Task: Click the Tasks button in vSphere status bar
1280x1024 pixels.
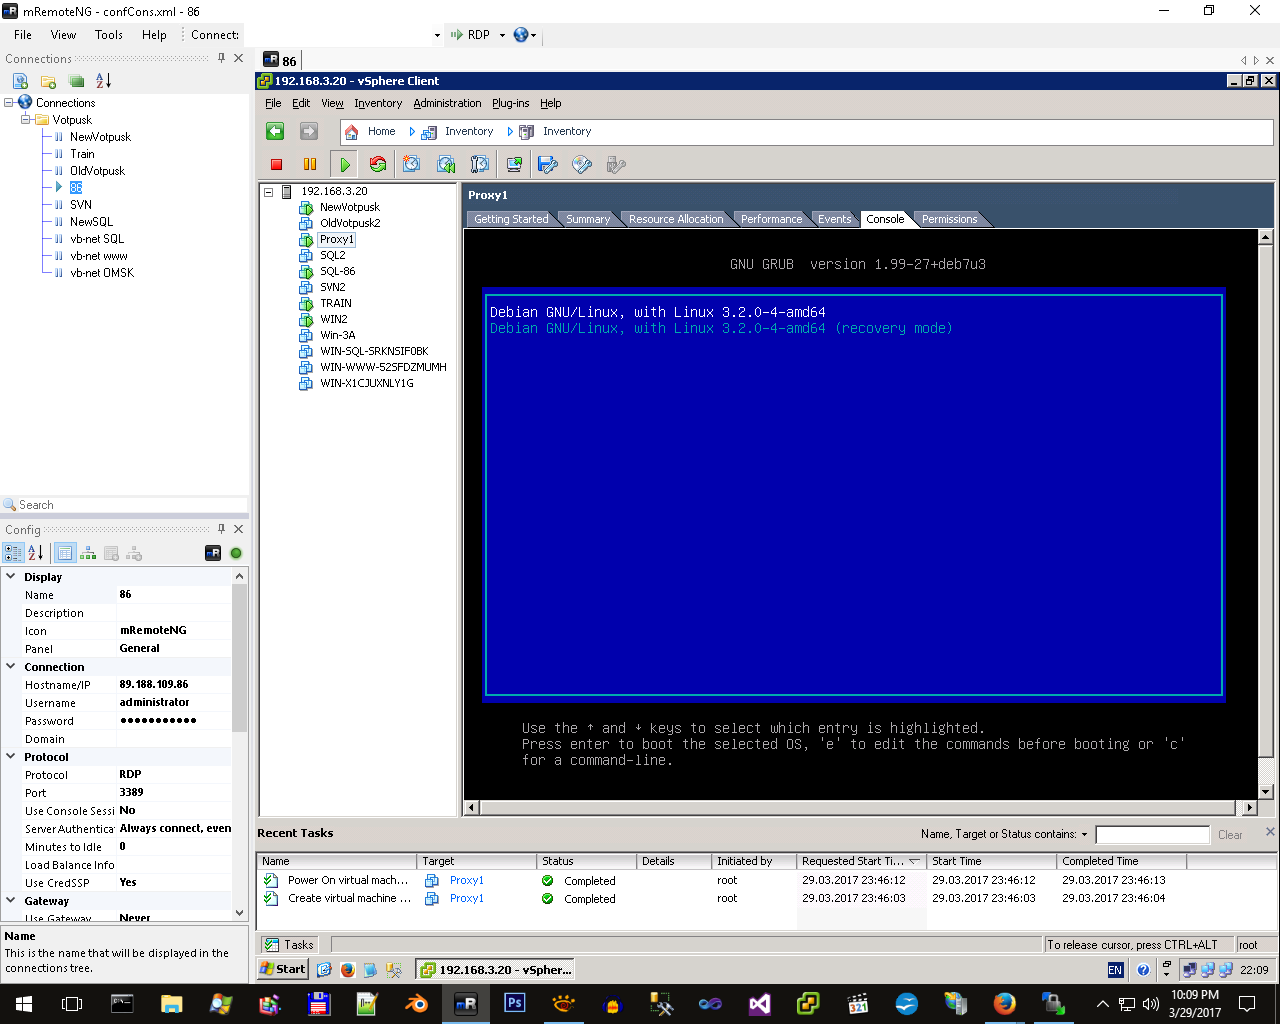Action: point(289,944)
